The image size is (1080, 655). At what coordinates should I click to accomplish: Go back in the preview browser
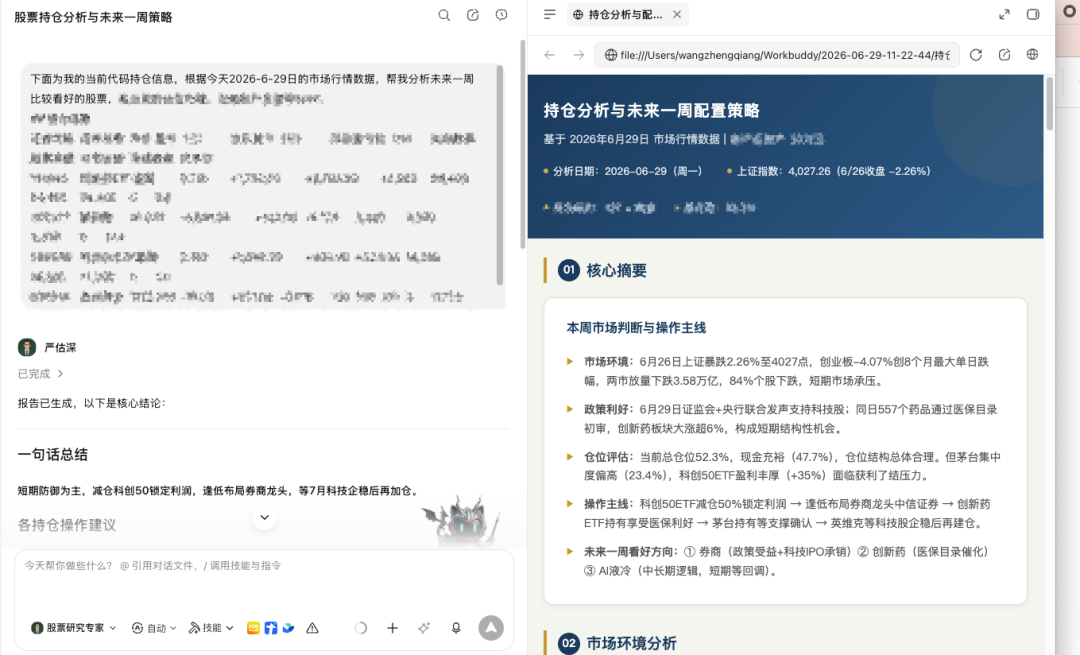tap(550, 55)
